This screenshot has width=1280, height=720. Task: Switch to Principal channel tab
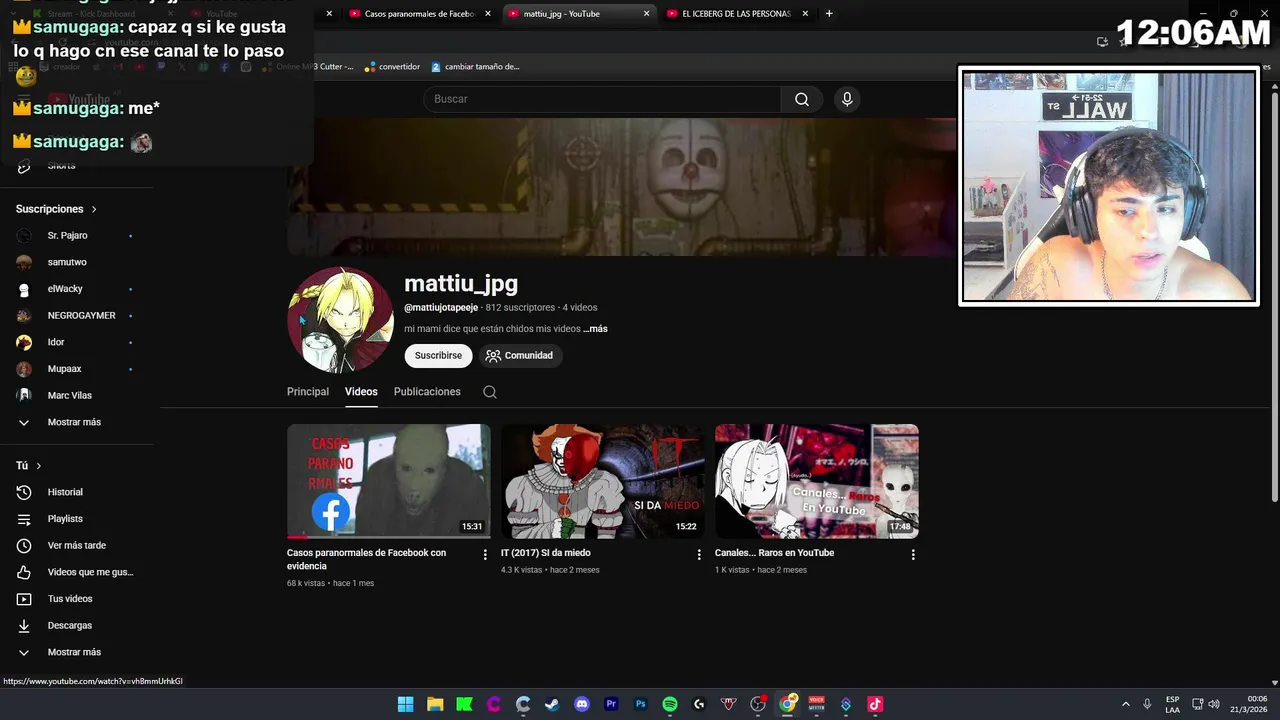point(308,392)
